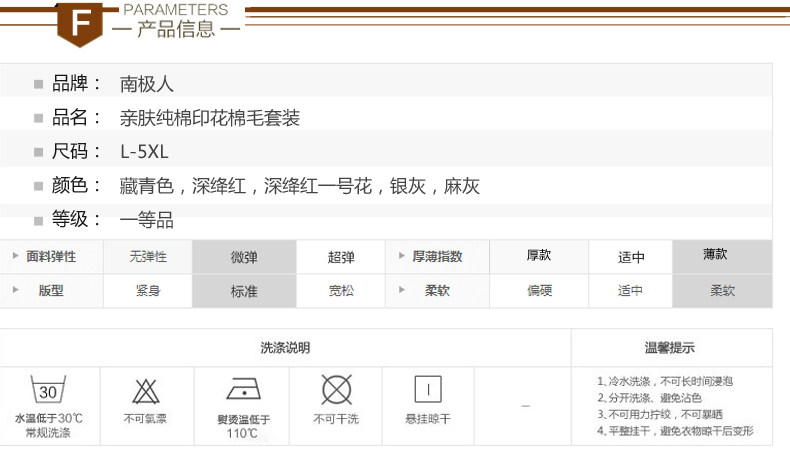The width and height of the screenshot is (790, 455).
Task: Click the 不可氯漂 caption
Action: [x=145, y=419]
